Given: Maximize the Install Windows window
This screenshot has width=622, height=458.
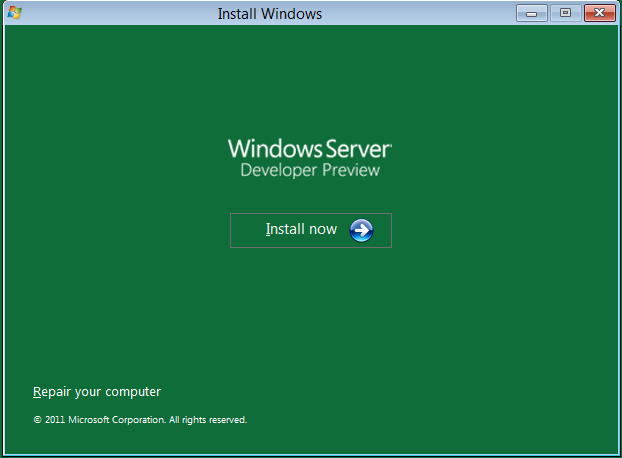Looking at the screenshot, I should 565,13.
